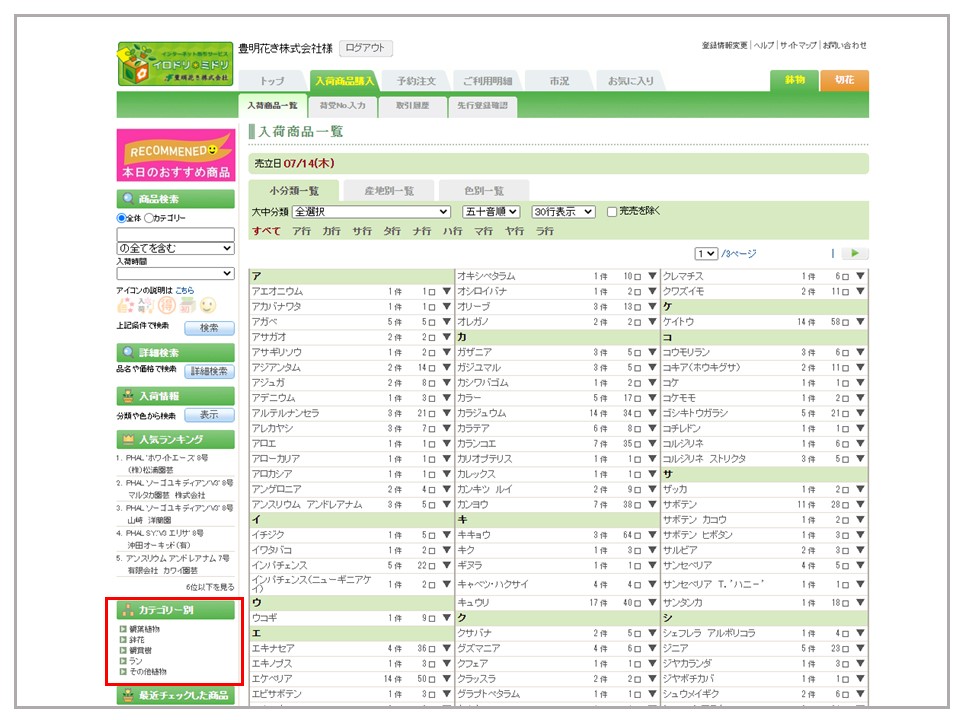
Task: Open the 大中分類 全選択 dropdown
Action: (371, 212)
